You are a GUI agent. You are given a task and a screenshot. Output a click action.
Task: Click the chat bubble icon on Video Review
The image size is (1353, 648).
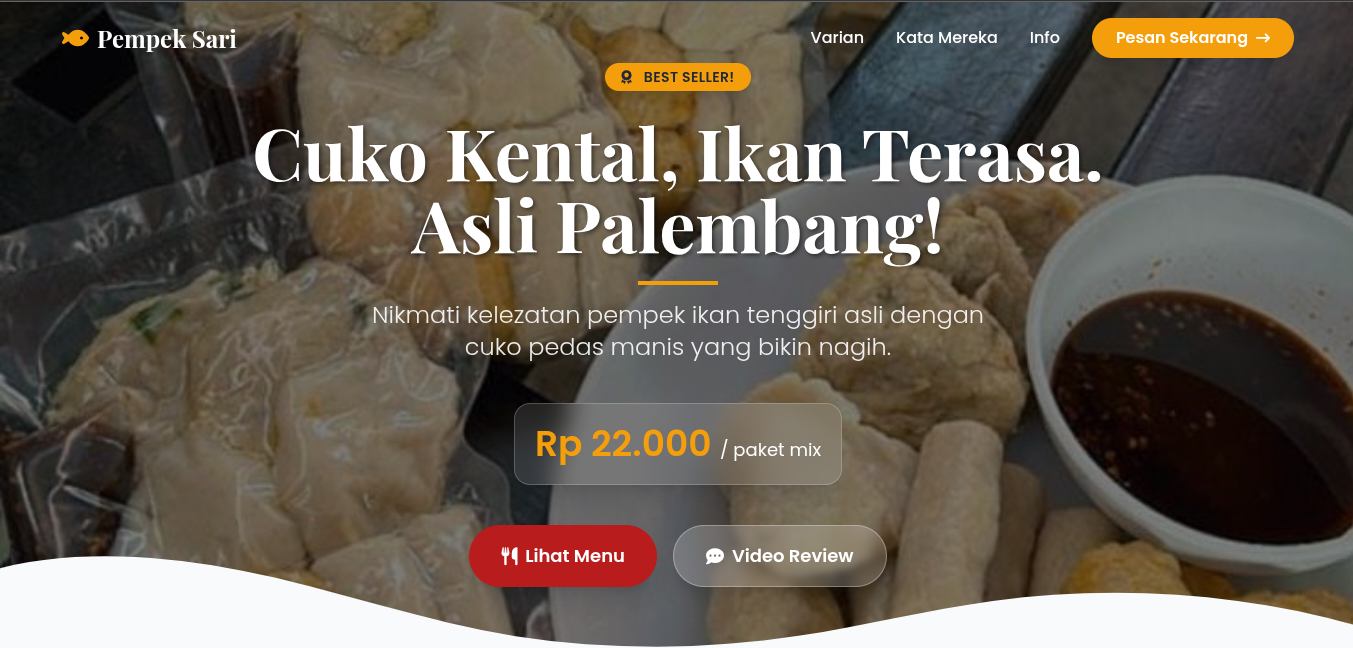coord(715,556)
